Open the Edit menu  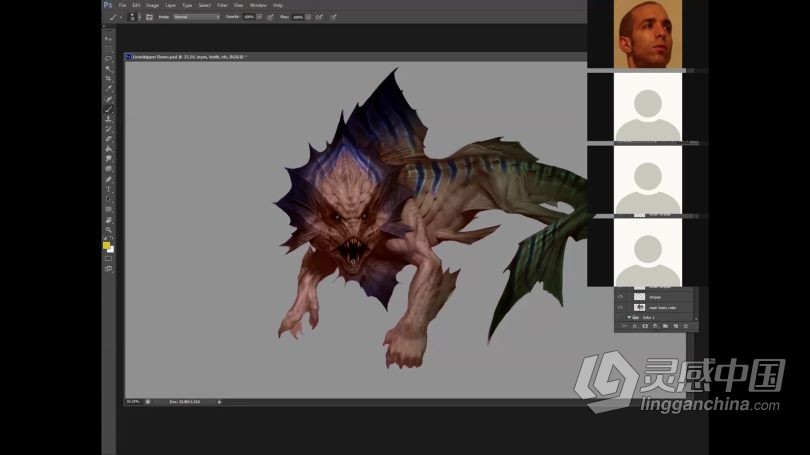(x=136, y=5)
